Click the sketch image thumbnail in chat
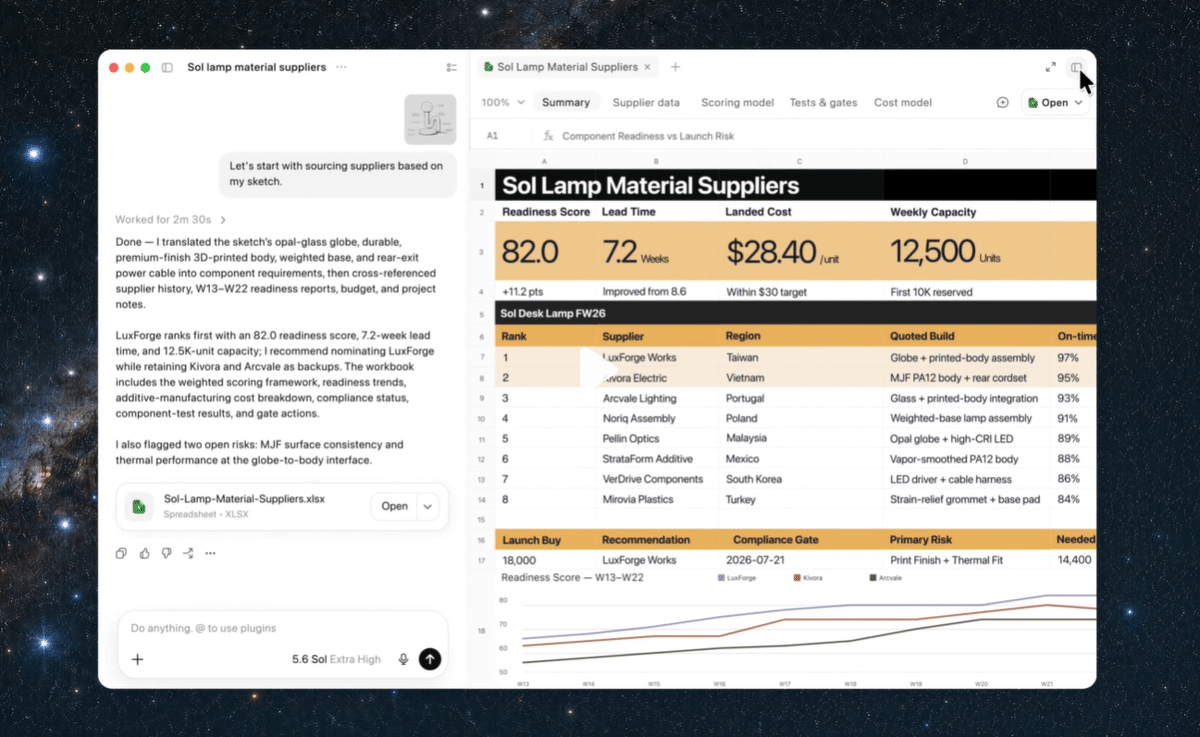Viewport: 1200px width, 737px height. tap(431, 120)
